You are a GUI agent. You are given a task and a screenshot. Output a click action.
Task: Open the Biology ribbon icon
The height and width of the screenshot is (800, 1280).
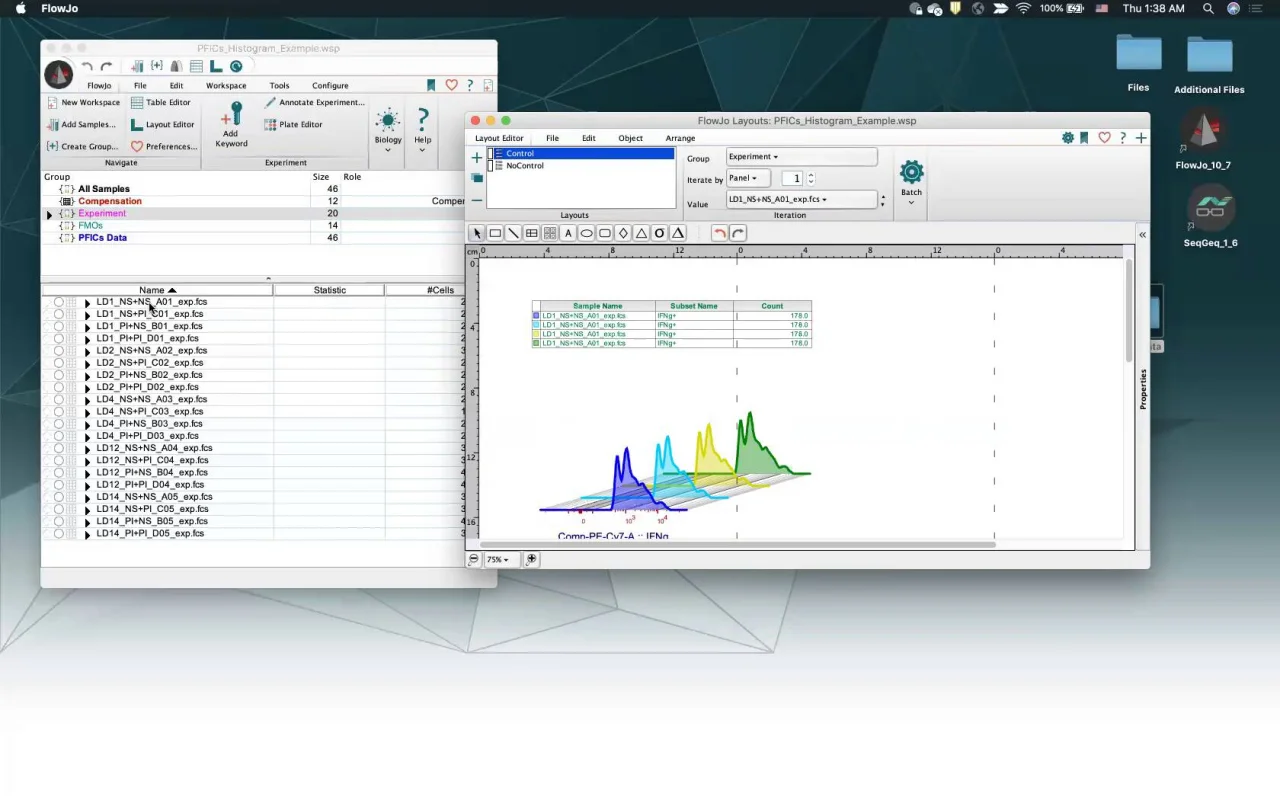point(388,122)
